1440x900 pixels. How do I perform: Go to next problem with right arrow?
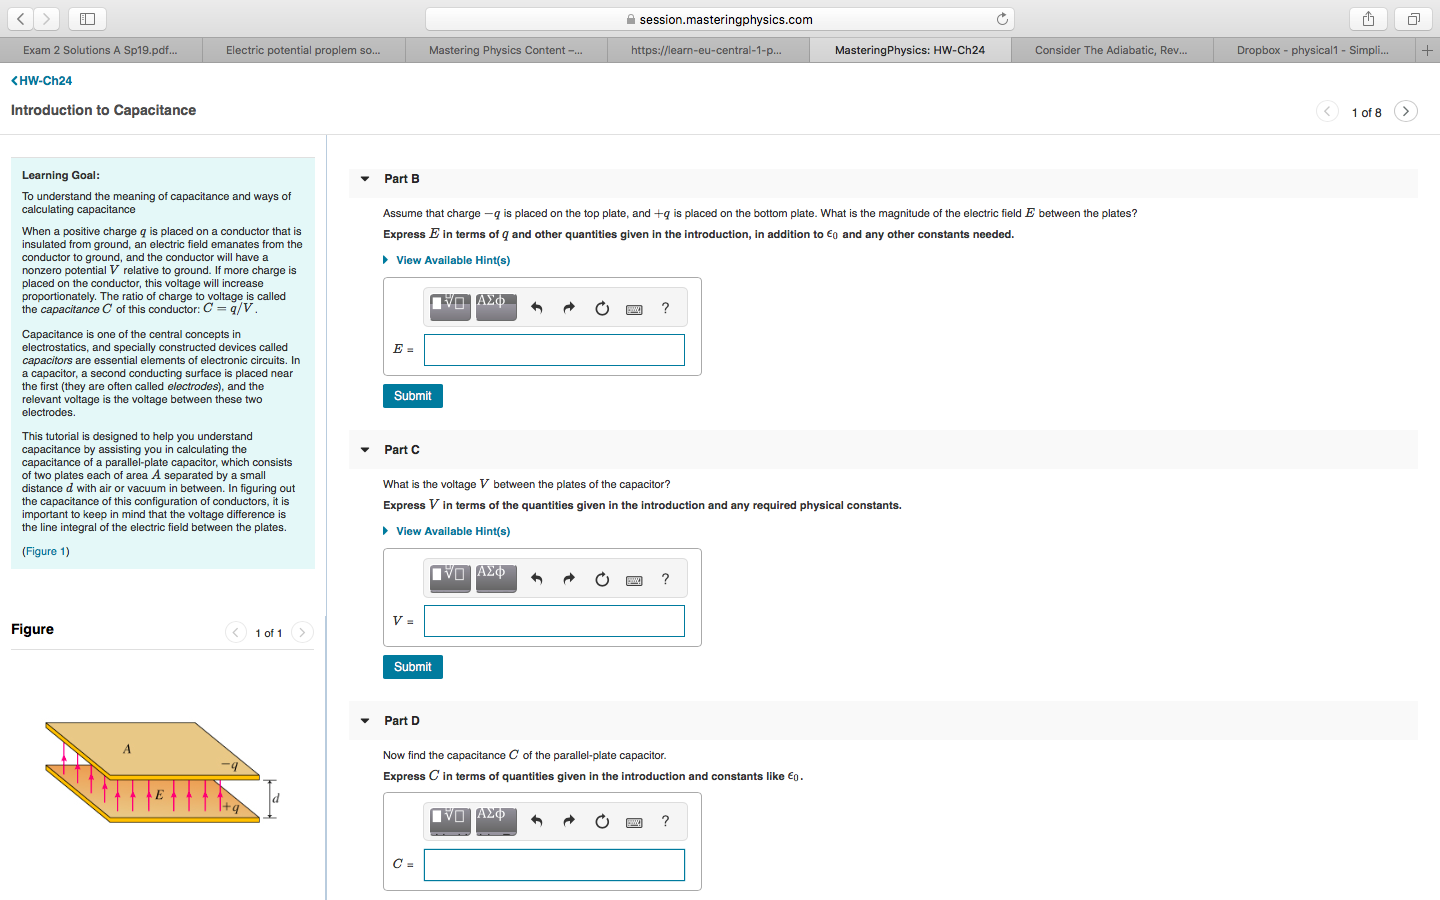[x=1405, y=112]
